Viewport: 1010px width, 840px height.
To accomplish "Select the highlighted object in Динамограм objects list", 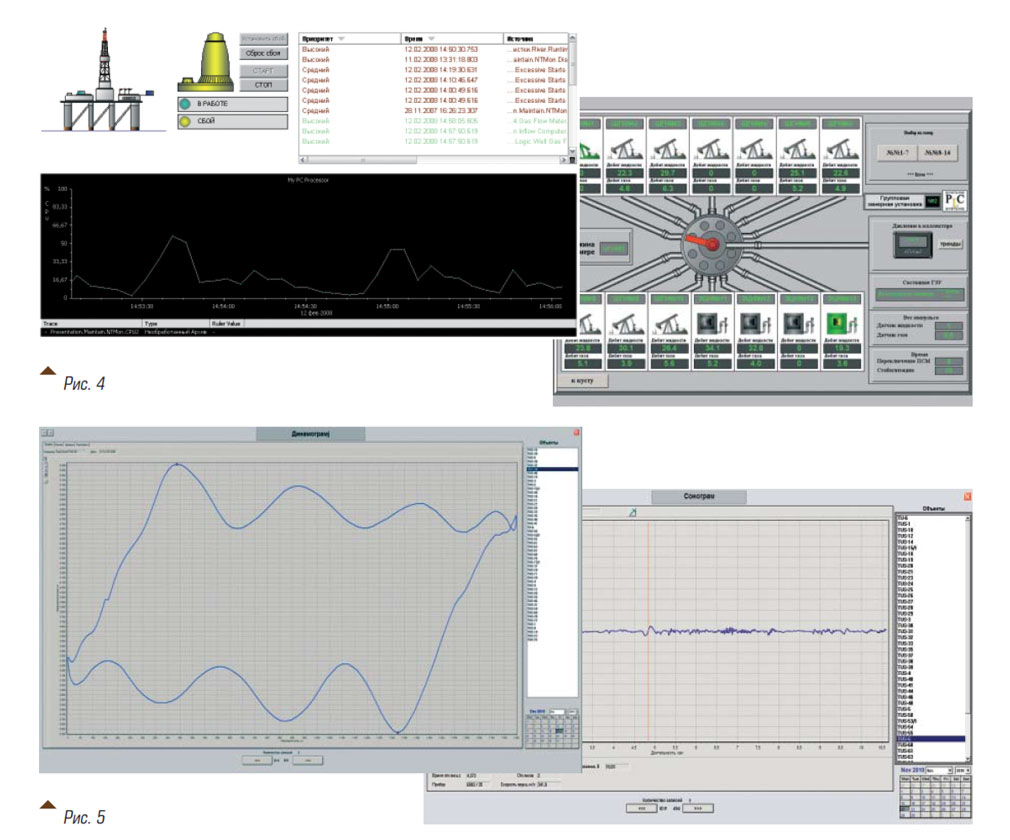I will click(552, 470).
